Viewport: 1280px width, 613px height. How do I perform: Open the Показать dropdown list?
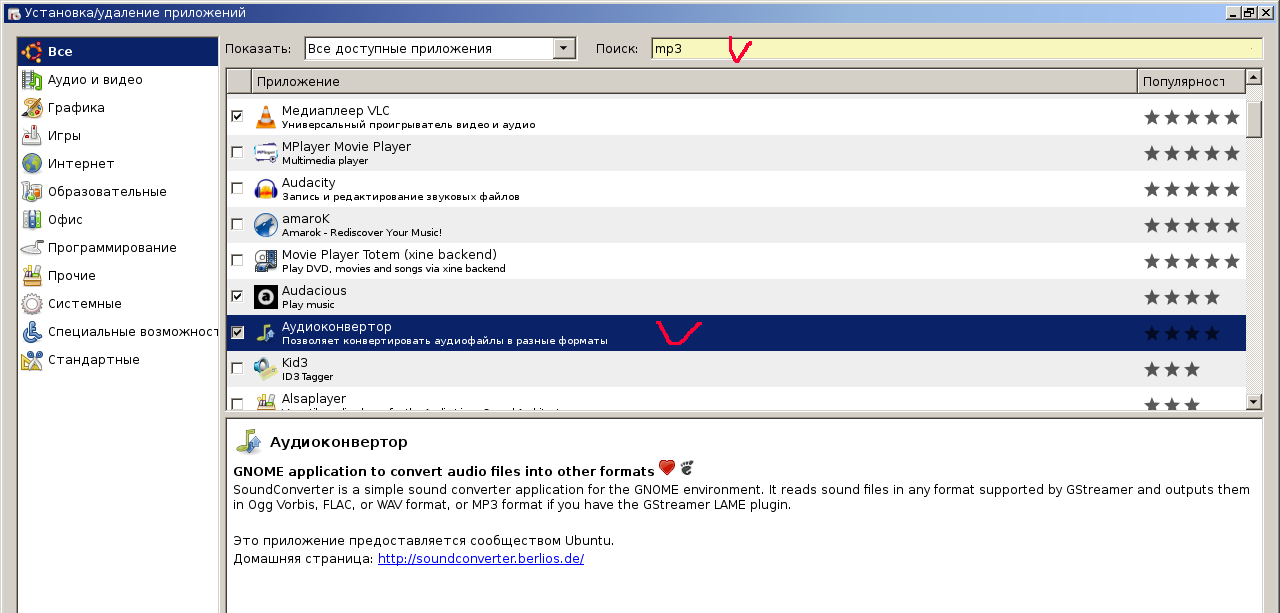(564, 48)
